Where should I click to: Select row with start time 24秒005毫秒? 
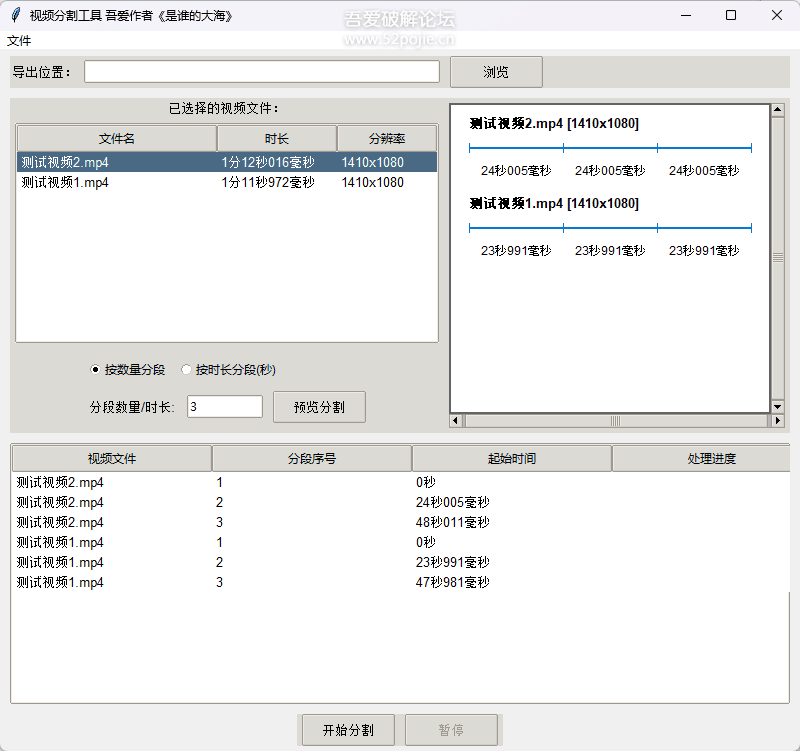pos(400,502)
